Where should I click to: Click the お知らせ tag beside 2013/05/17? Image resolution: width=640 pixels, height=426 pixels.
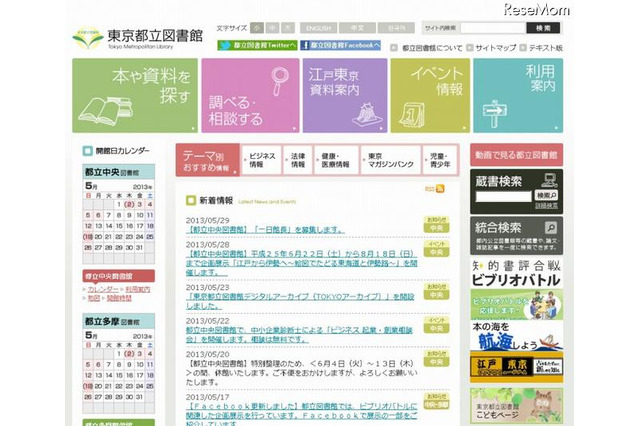coord(436,401)
